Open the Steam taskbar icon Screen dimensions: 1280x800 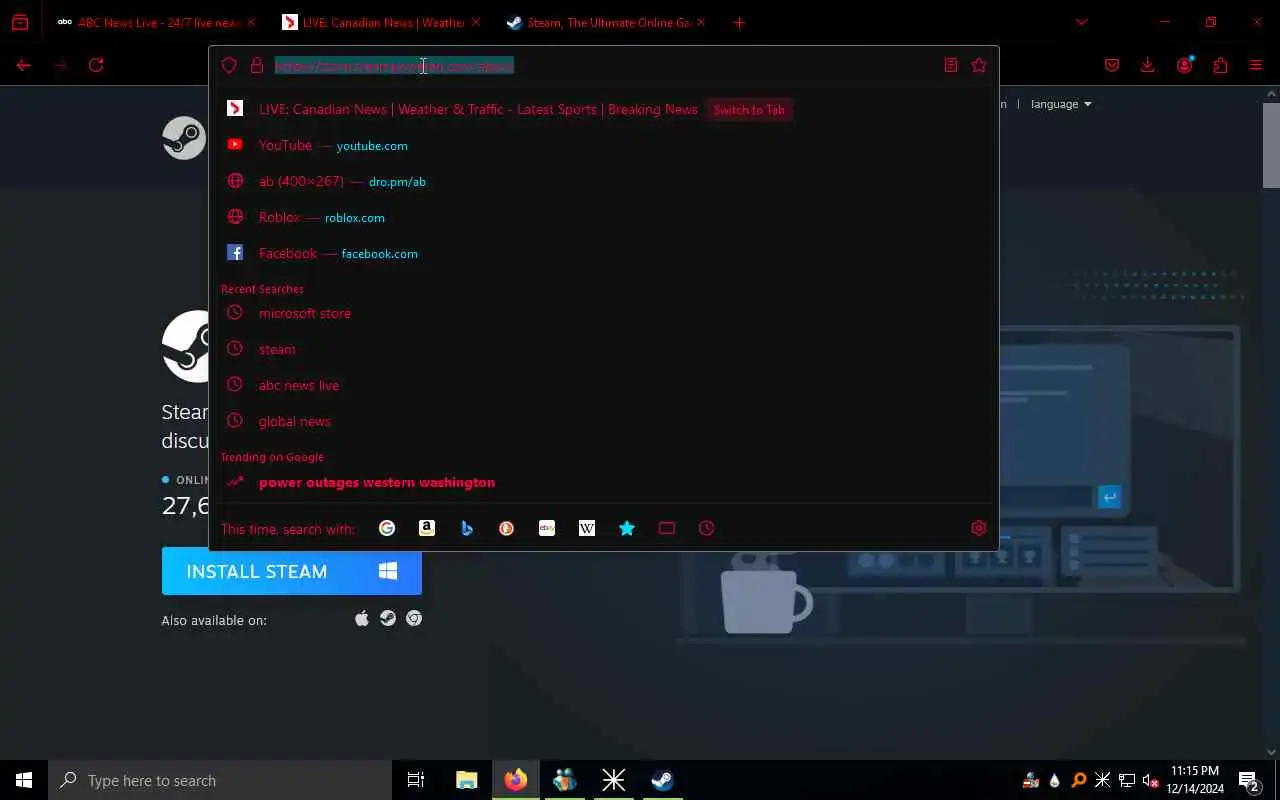pyautogui.click(x=662, y=780)
